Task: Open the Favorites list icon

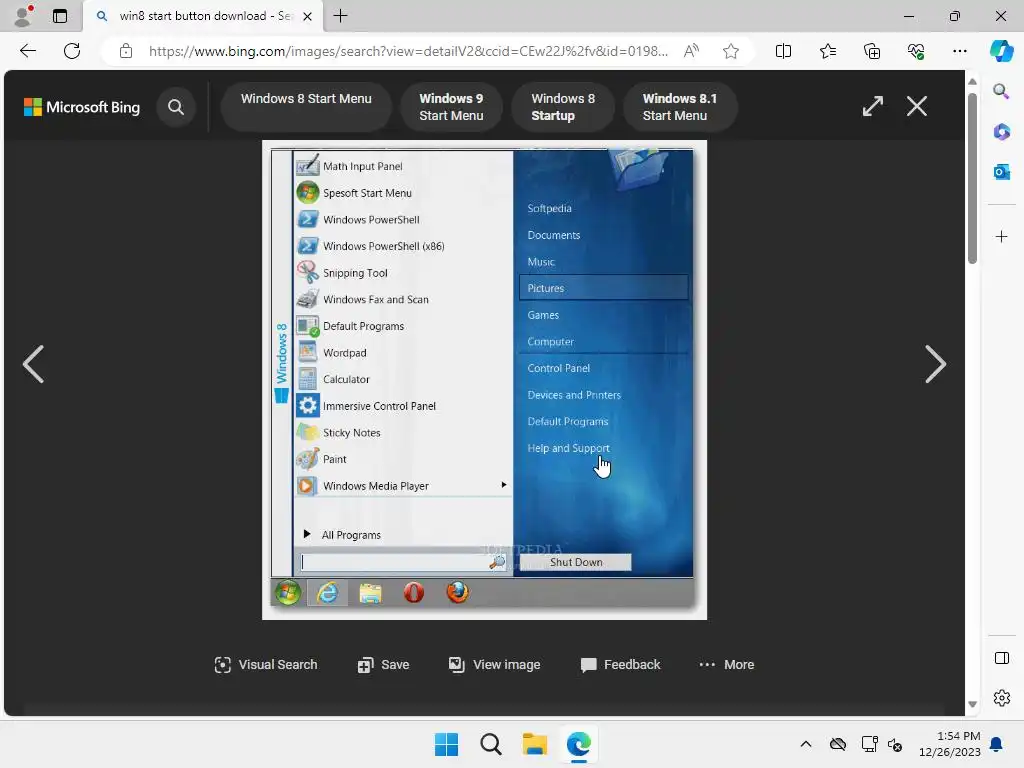Action: pos(827,51)
